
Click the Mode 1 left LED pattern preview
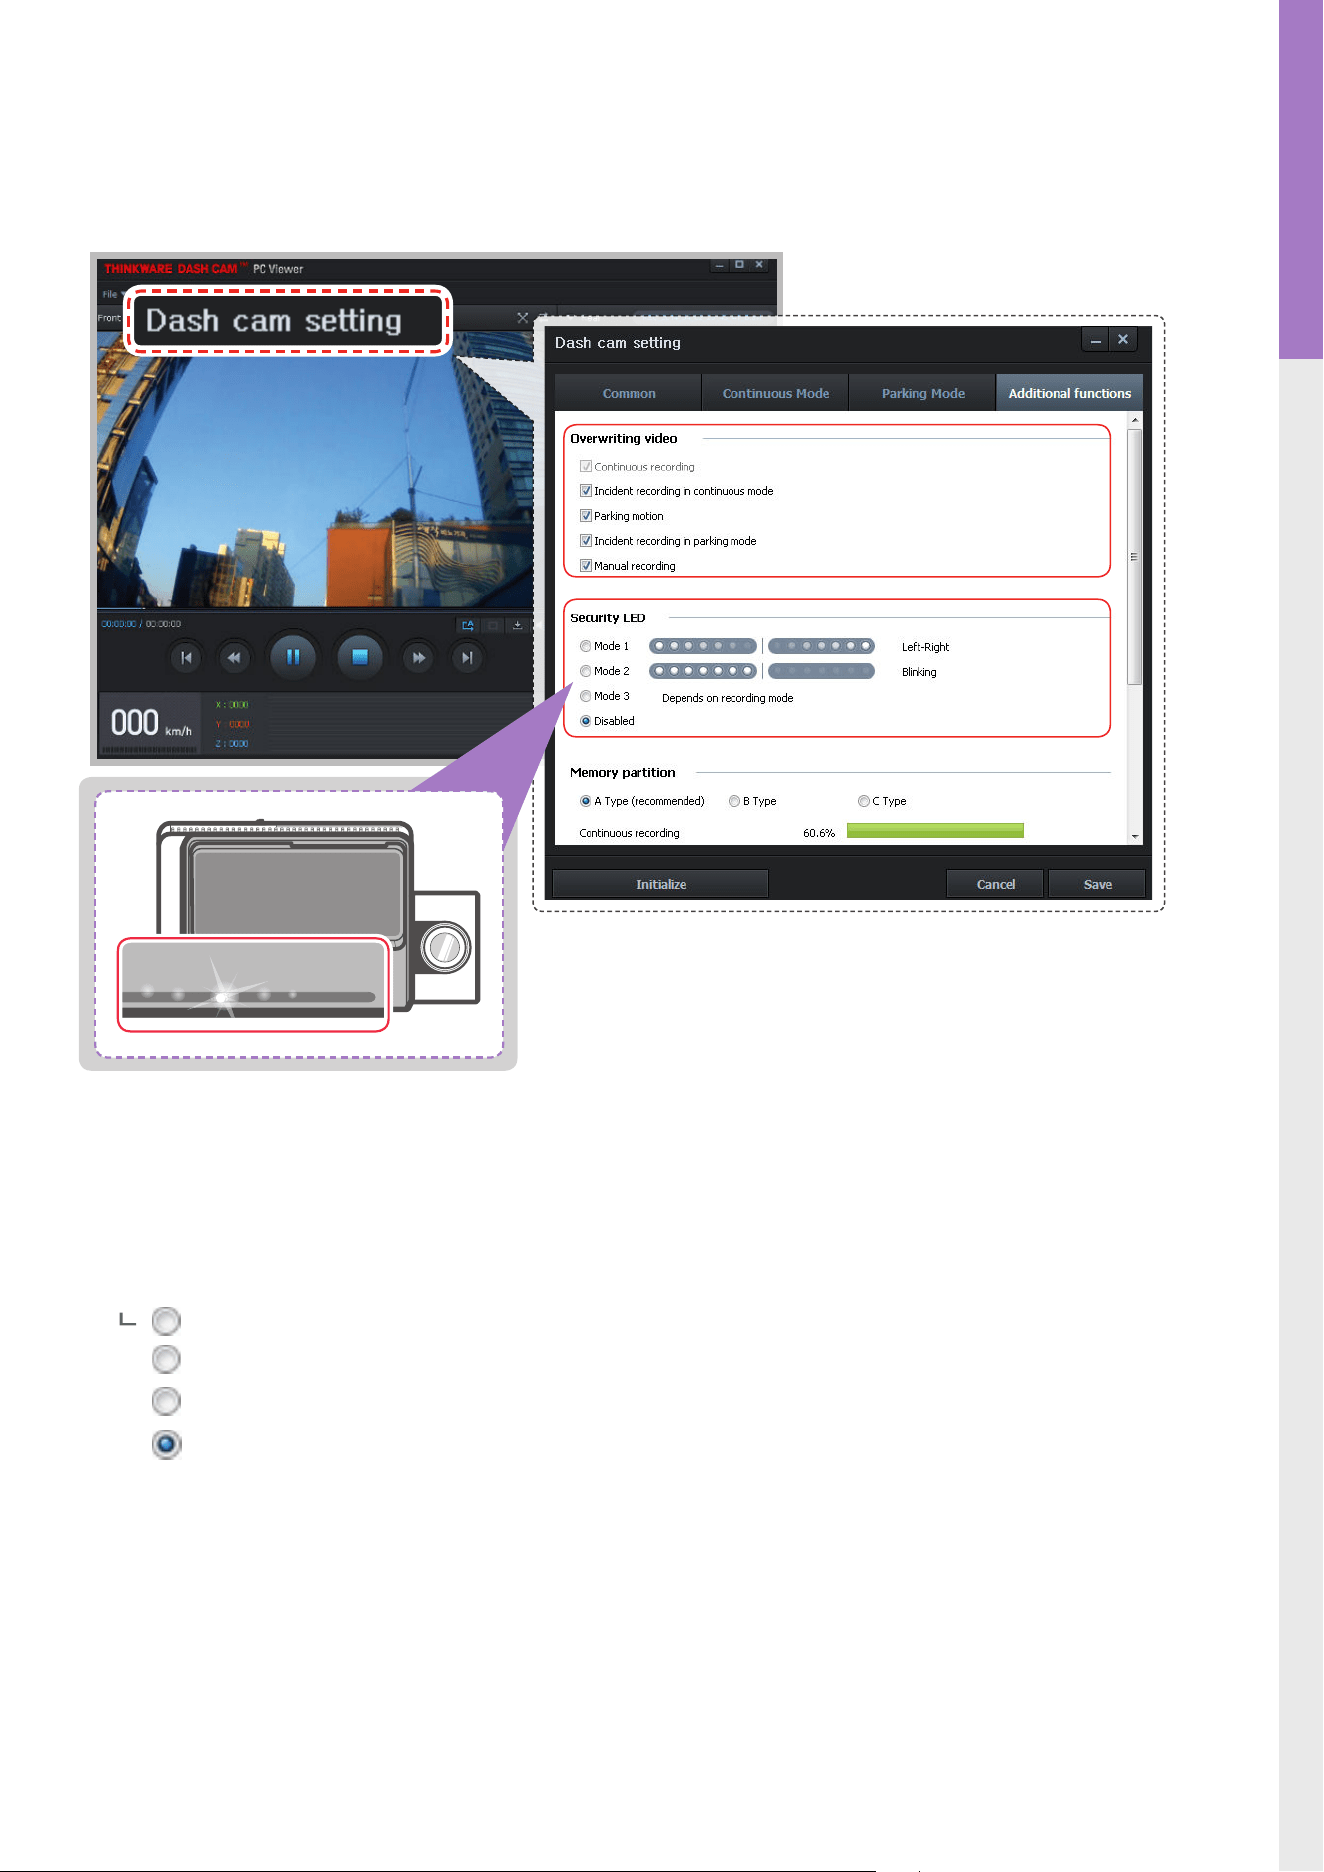702,646
